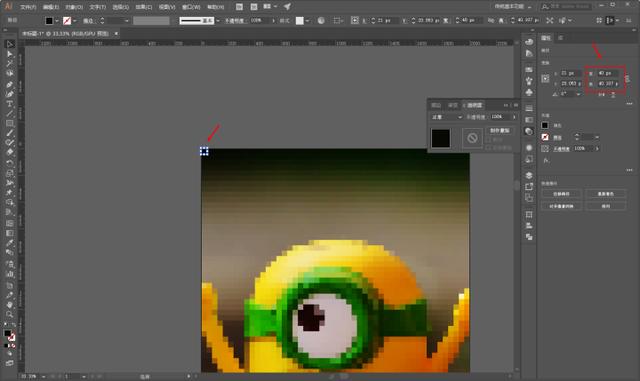
Task: Open the Color palette panel icon in dock
Action: 529,42
